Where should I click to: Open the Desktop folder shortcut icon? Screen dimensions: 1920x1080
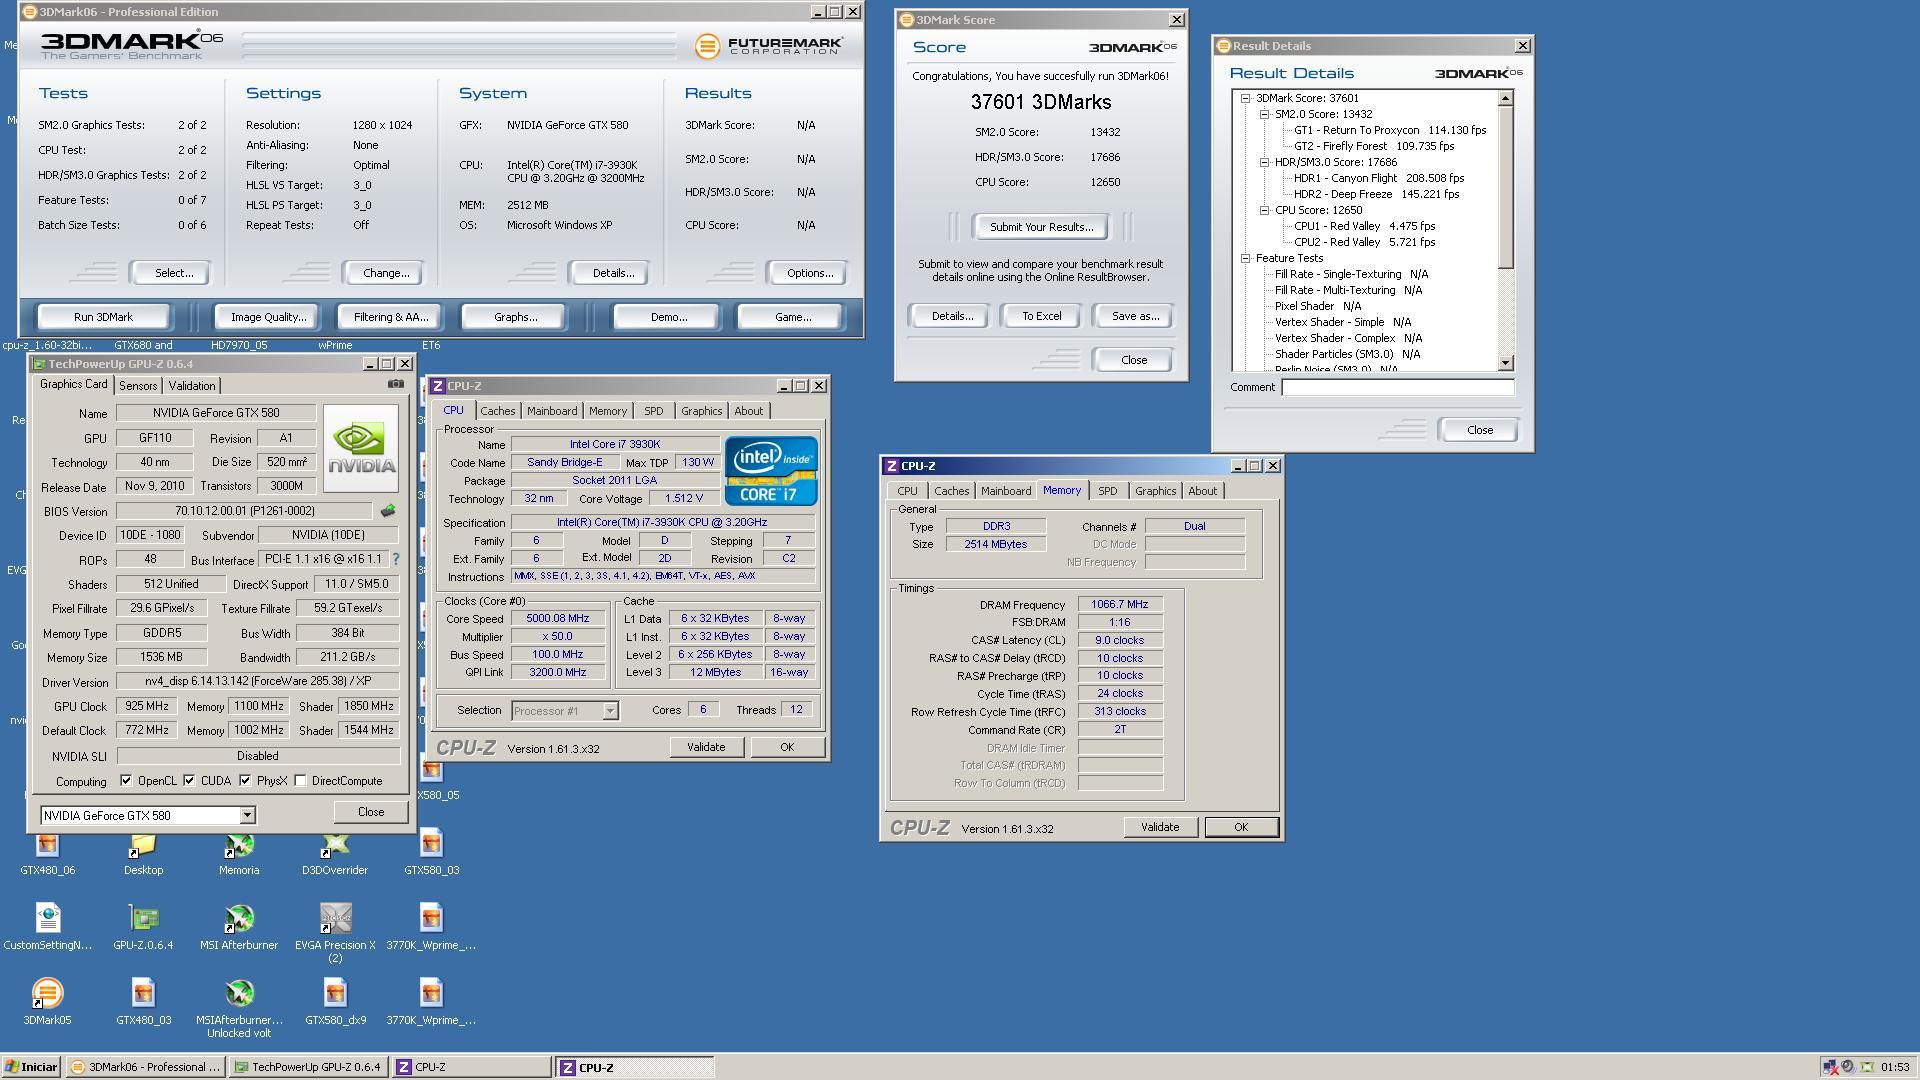point(143,853)
